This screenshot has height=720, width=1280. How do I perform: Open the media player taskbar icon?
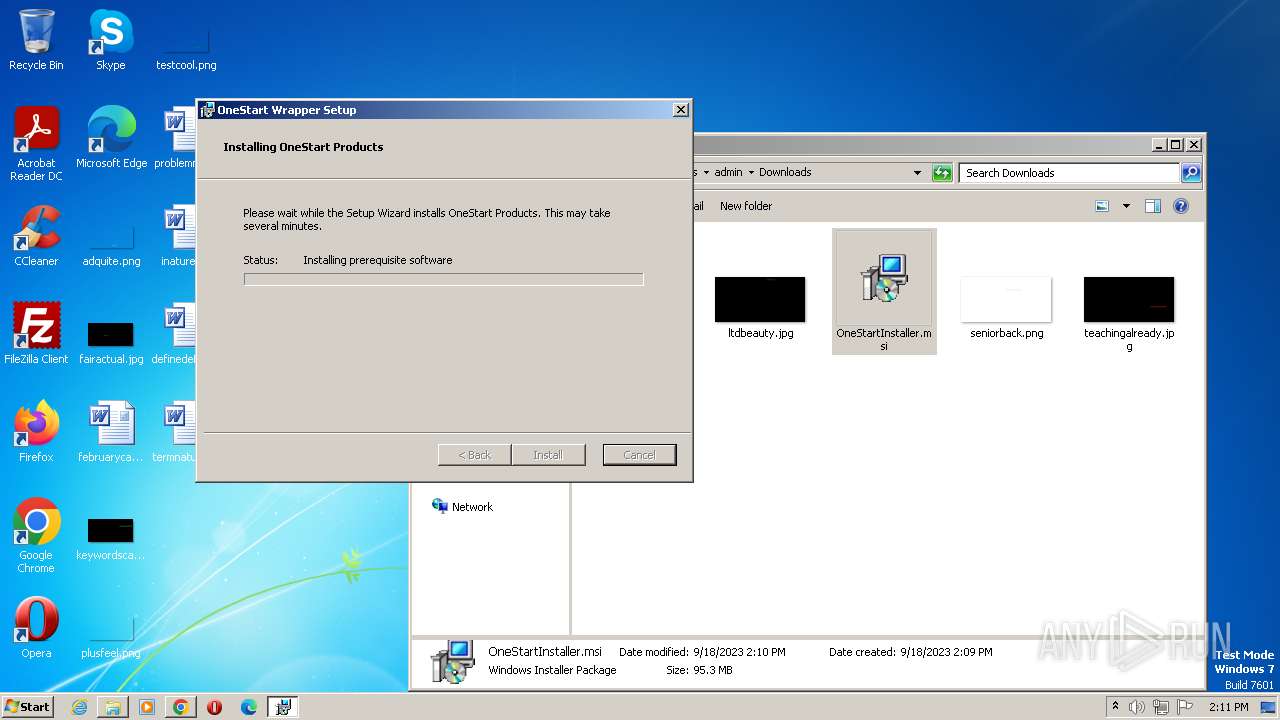click(x=147, y=707)
